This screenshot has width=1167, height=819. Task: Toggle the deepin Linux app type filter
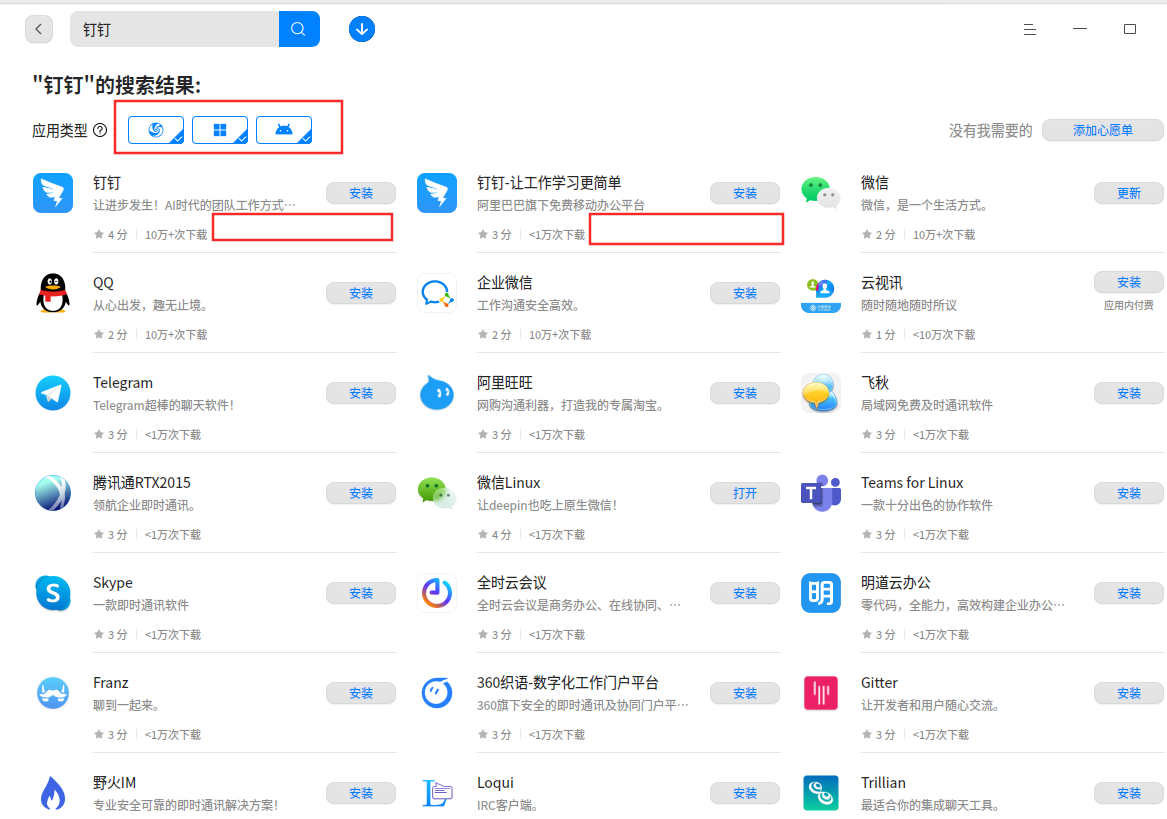[x=156, y=130]
